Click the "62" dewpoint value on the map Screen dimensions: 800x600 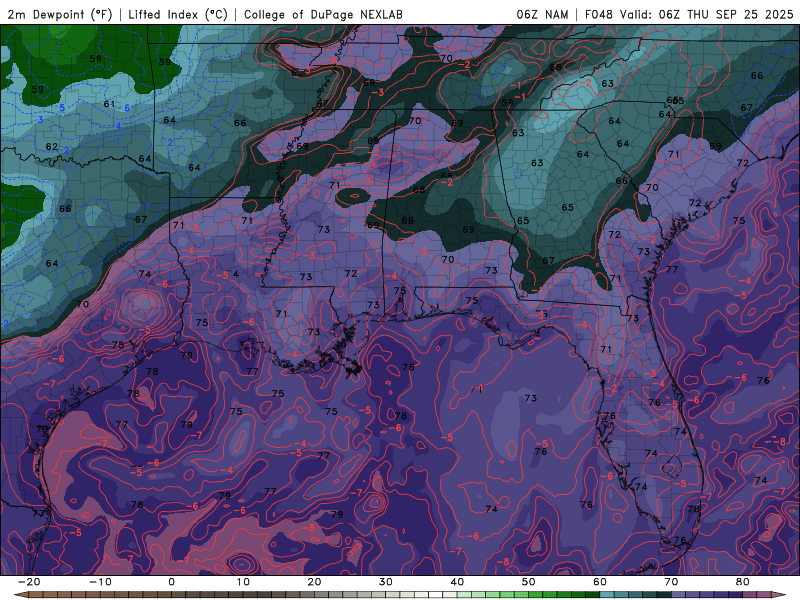click(x=52, y=147)
